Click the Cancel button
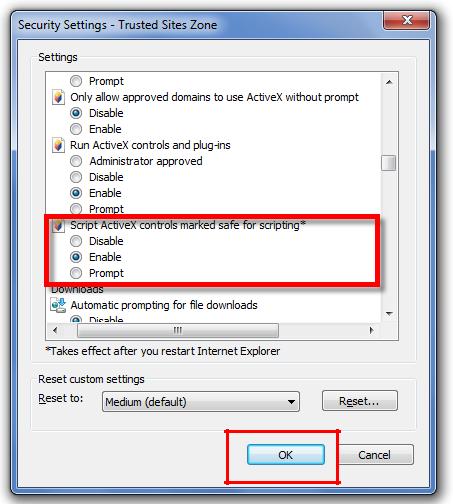453x504 pixels. [x=374, y=455]
